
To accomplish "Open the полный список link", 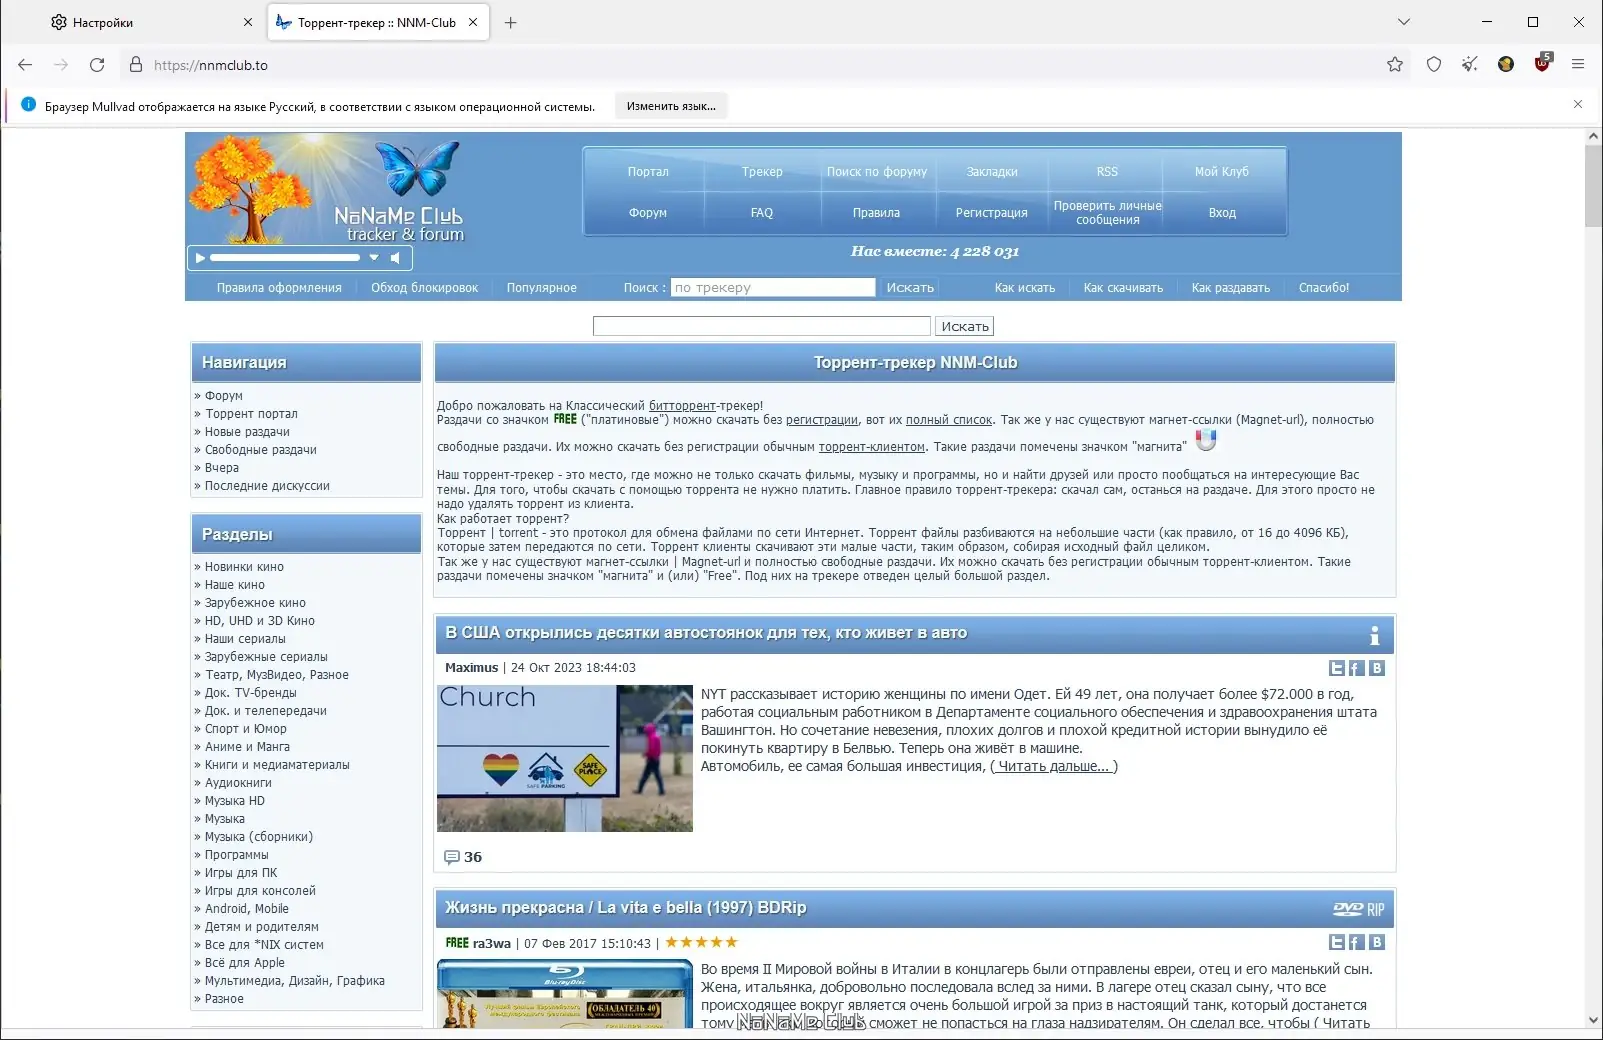I will [949, 420].
